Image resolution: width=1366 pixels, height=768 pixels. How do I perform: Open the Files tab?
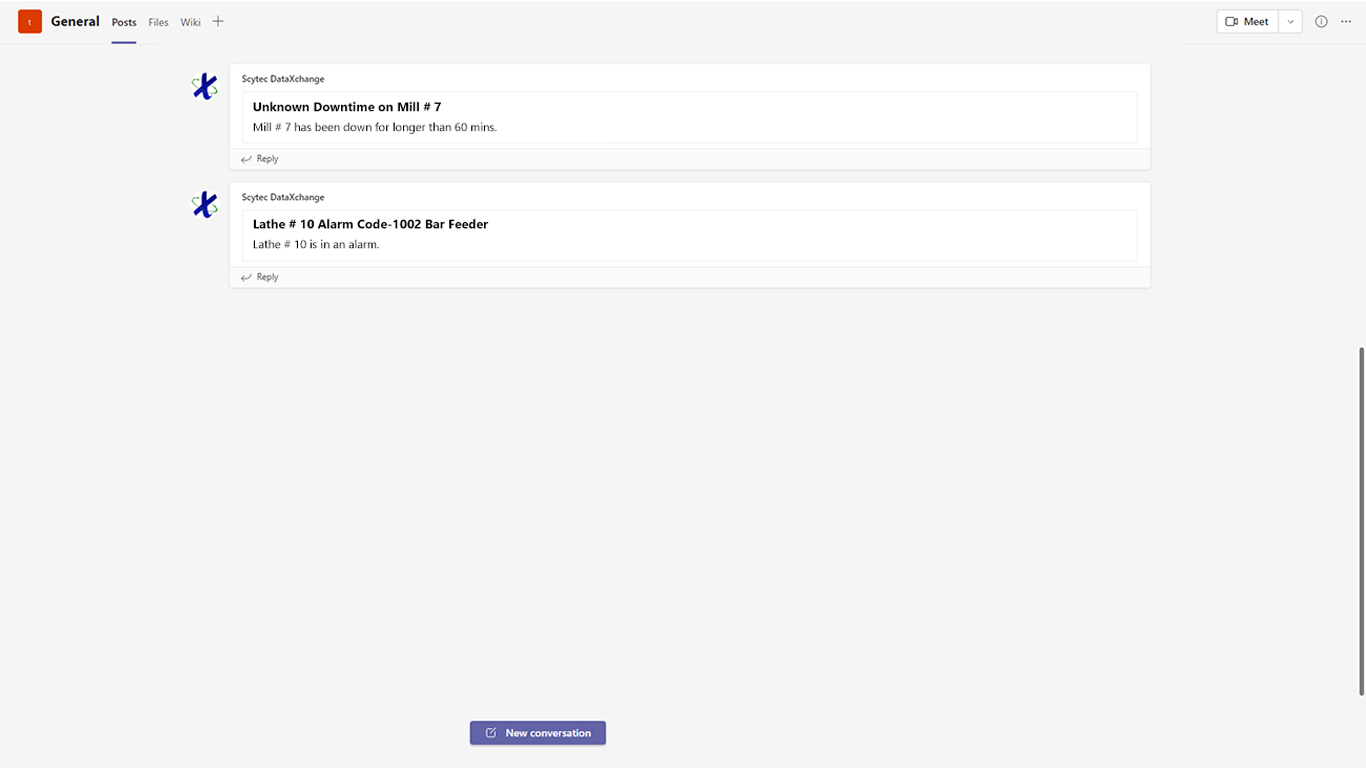point(158,22)
